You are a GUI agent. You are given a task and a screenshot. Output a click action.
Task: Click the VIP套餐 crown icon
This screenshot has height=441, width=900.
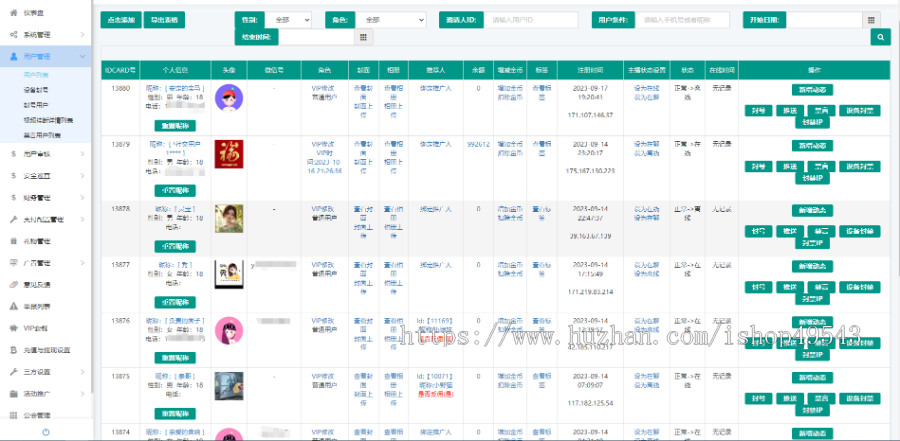point(13,328)
